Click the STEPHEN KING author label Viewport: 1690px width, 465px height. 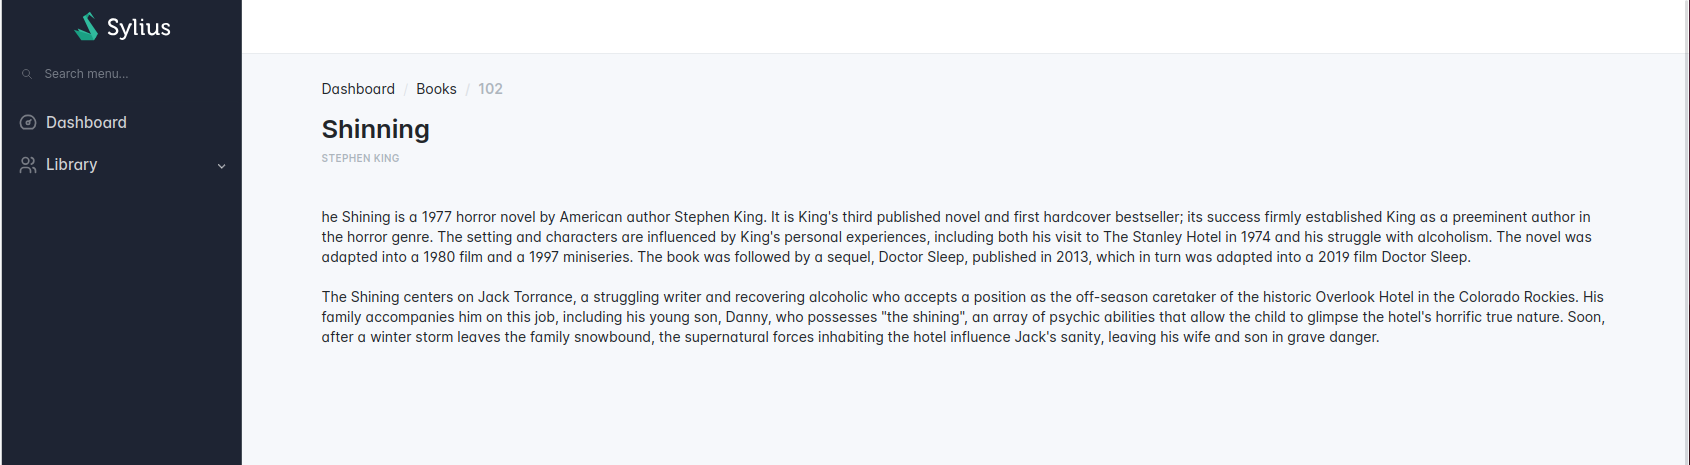click(x=360, y=158)
